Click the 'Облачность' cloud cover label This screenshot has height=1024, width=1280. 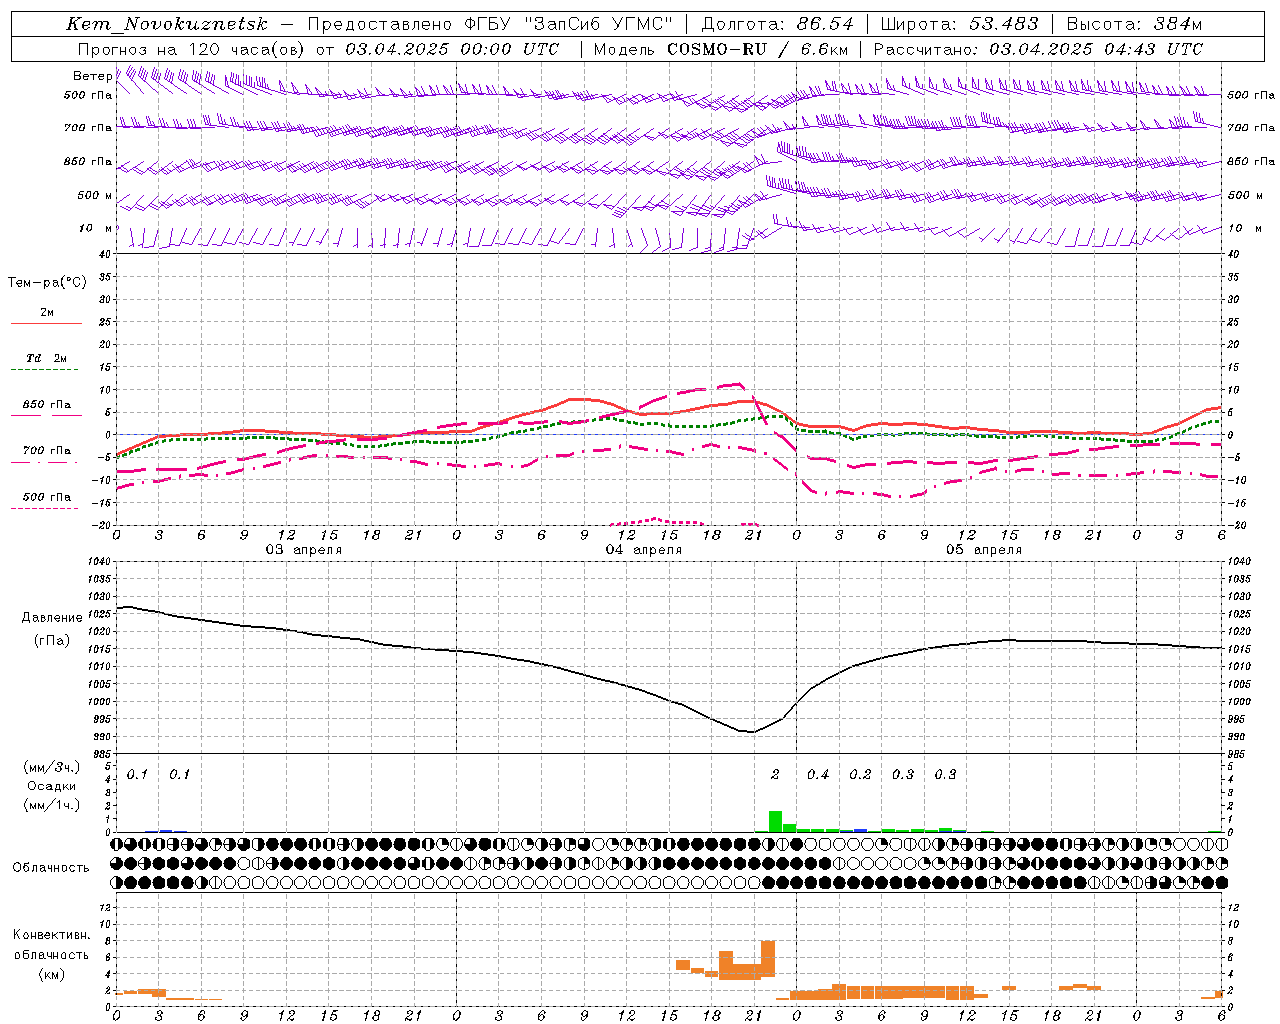click(x=51, y=867)
